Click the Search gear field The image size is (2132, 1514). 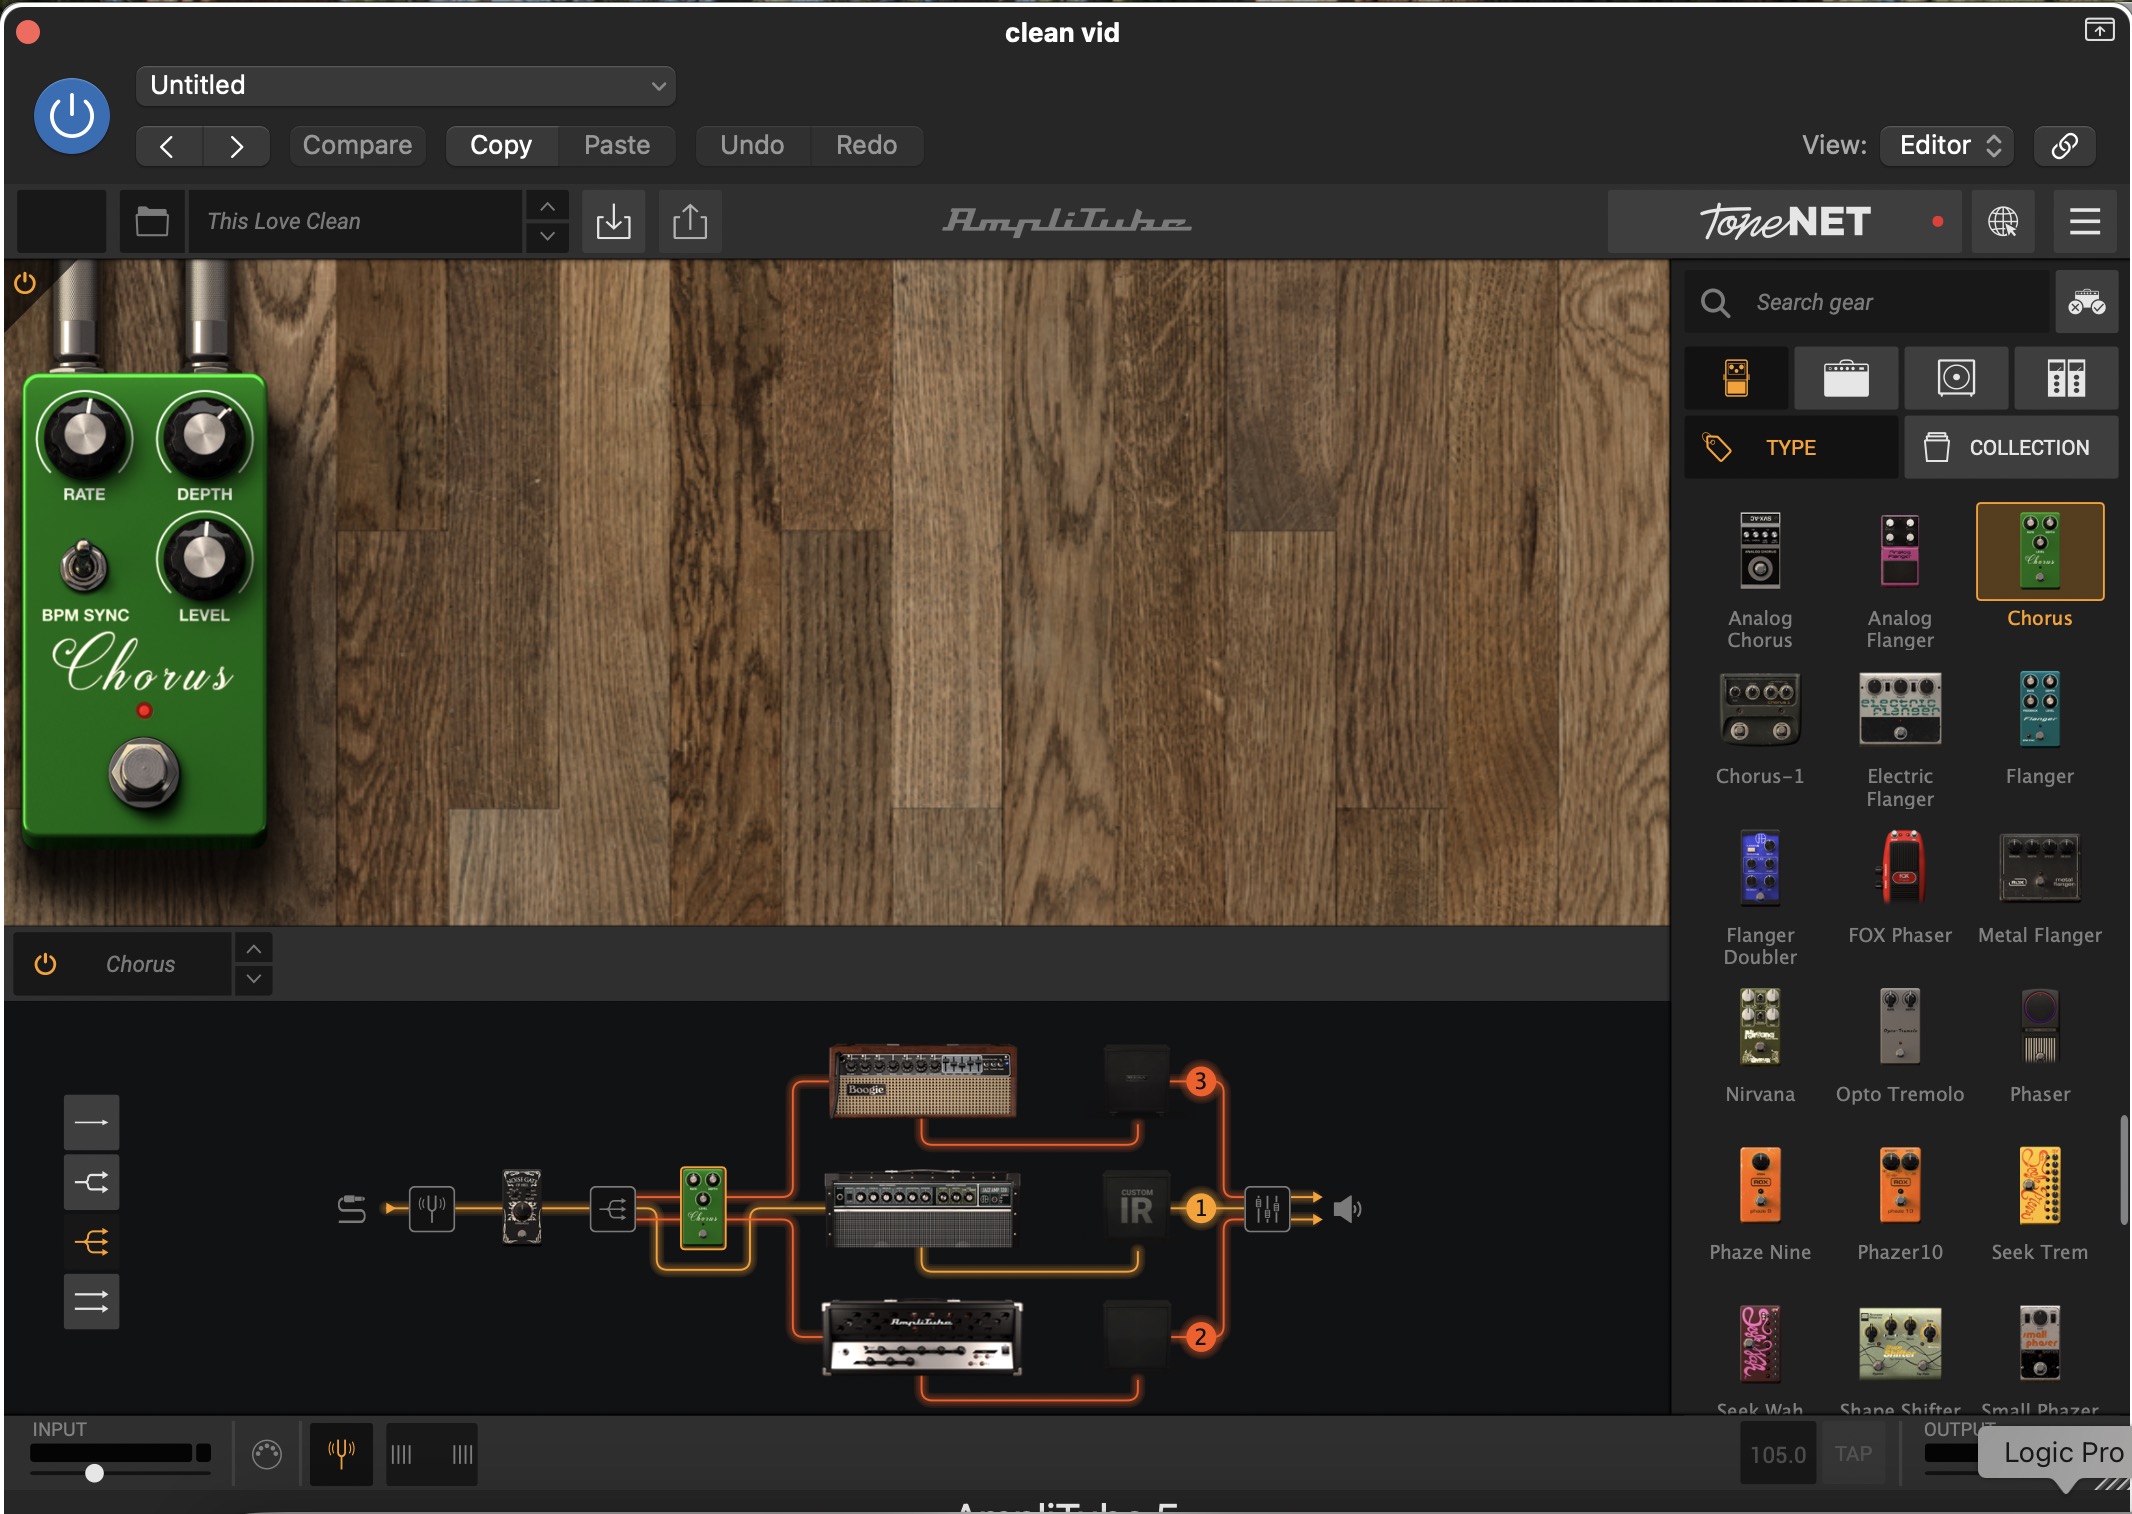click(1866, 302)
